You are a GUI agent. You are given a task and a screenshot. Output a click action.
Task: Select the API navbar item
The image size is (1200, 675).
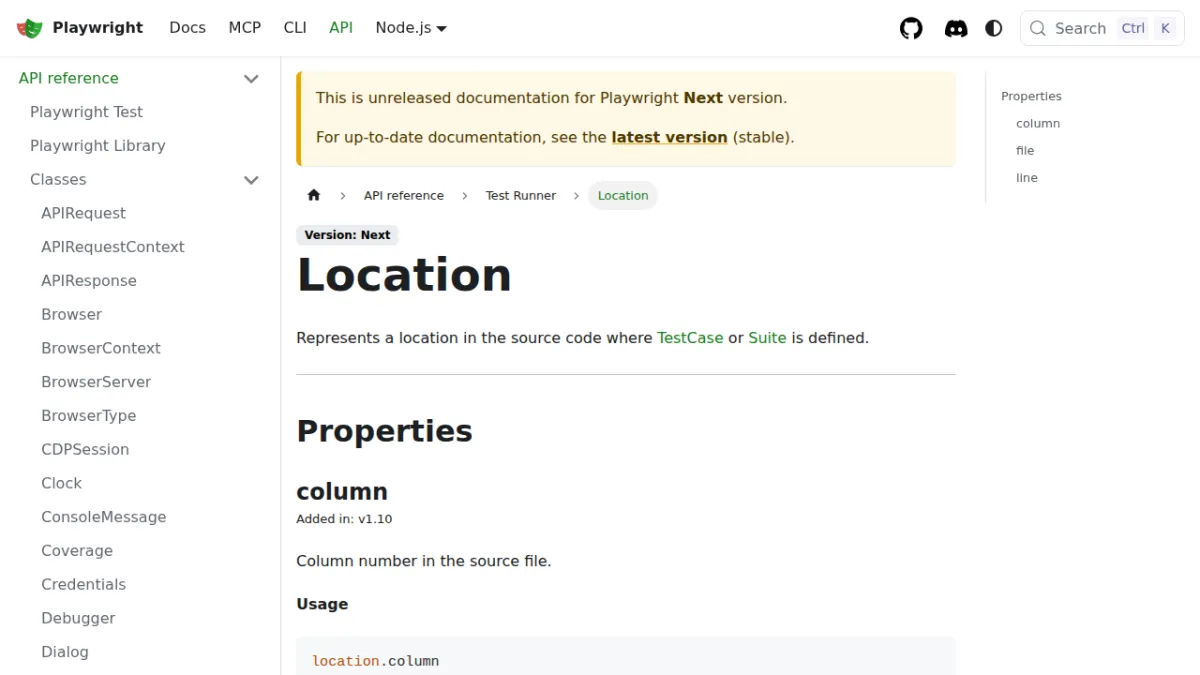[x=341, y=28]
